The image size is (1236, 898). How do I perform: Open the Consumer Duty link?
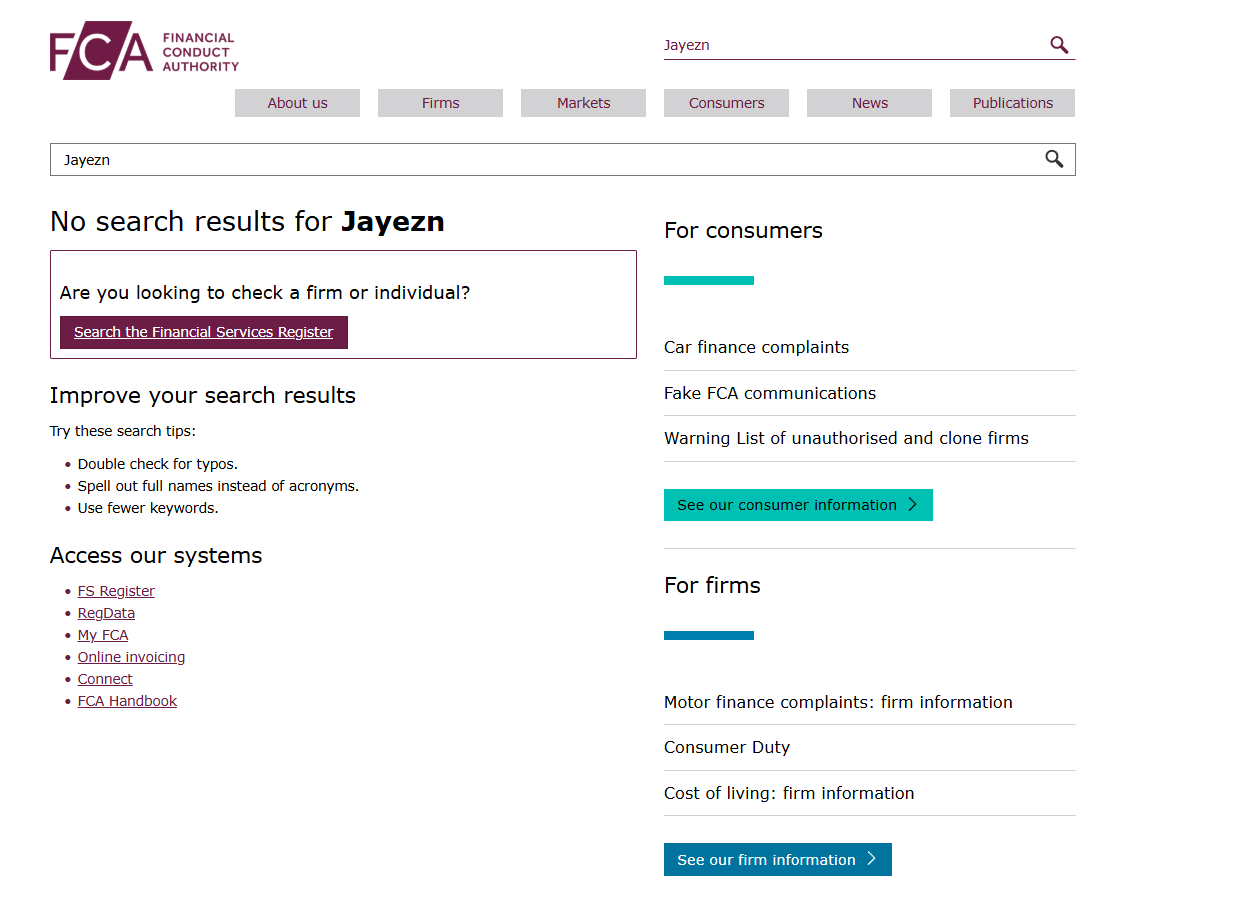pyautogui.click(x=727, y=747)
